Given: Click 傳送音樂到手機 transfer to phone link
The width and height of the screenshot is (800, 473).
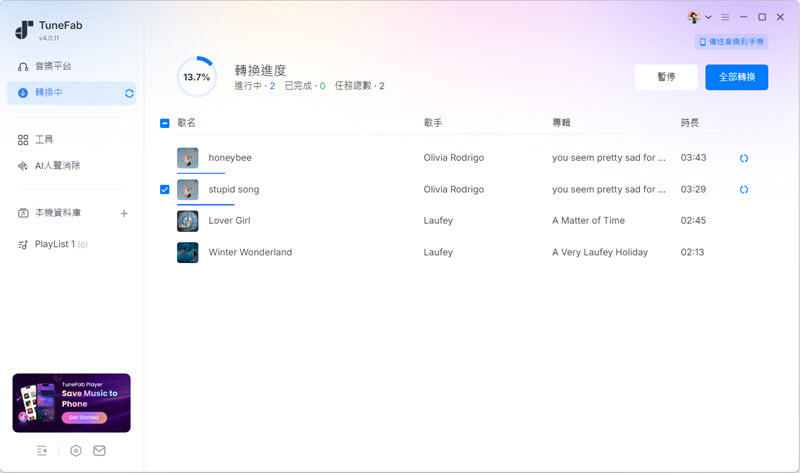Looking at the screenshot, I should tap(731, 42).
